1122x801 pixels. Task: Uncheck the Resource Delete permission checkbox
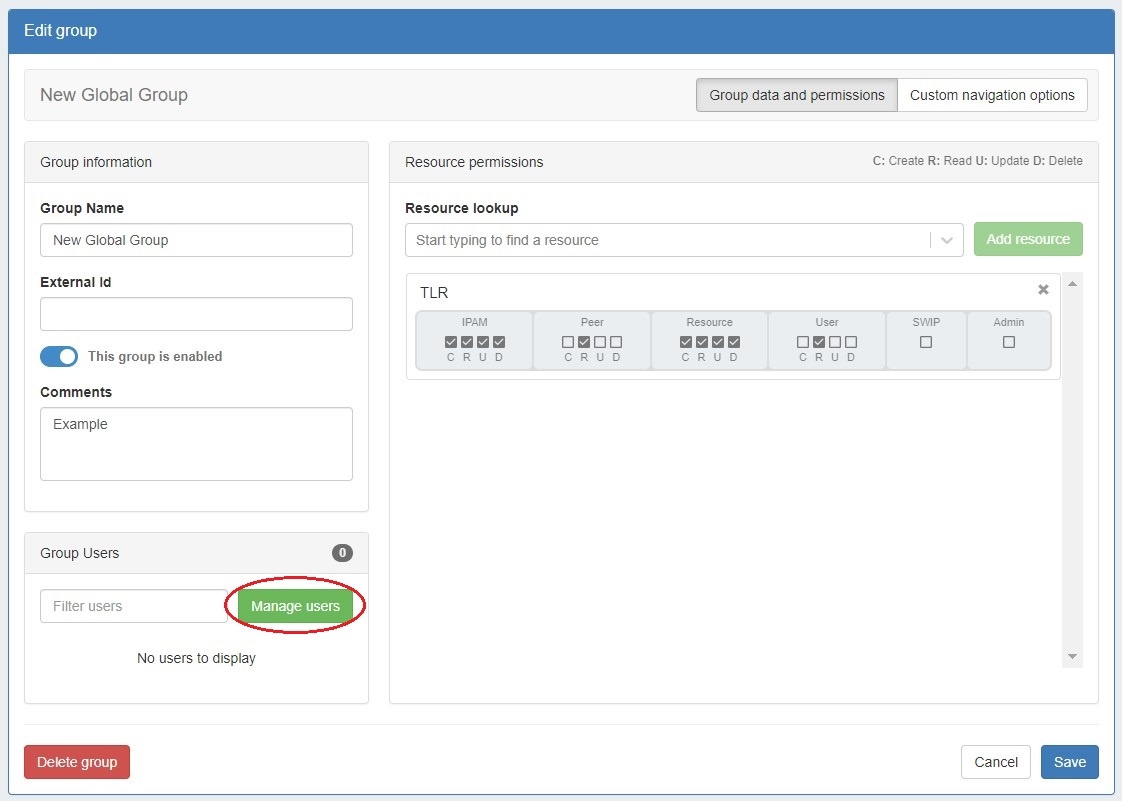(734, 342)
